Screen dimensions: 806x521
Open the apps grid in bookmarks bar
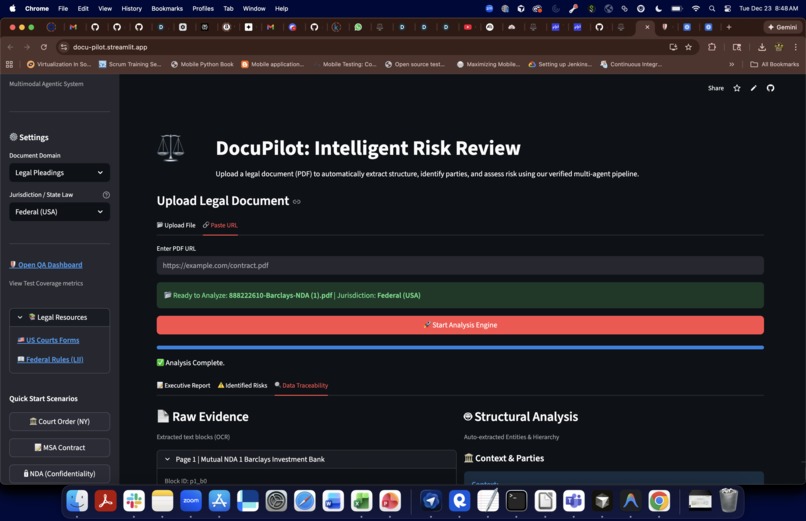9,64
